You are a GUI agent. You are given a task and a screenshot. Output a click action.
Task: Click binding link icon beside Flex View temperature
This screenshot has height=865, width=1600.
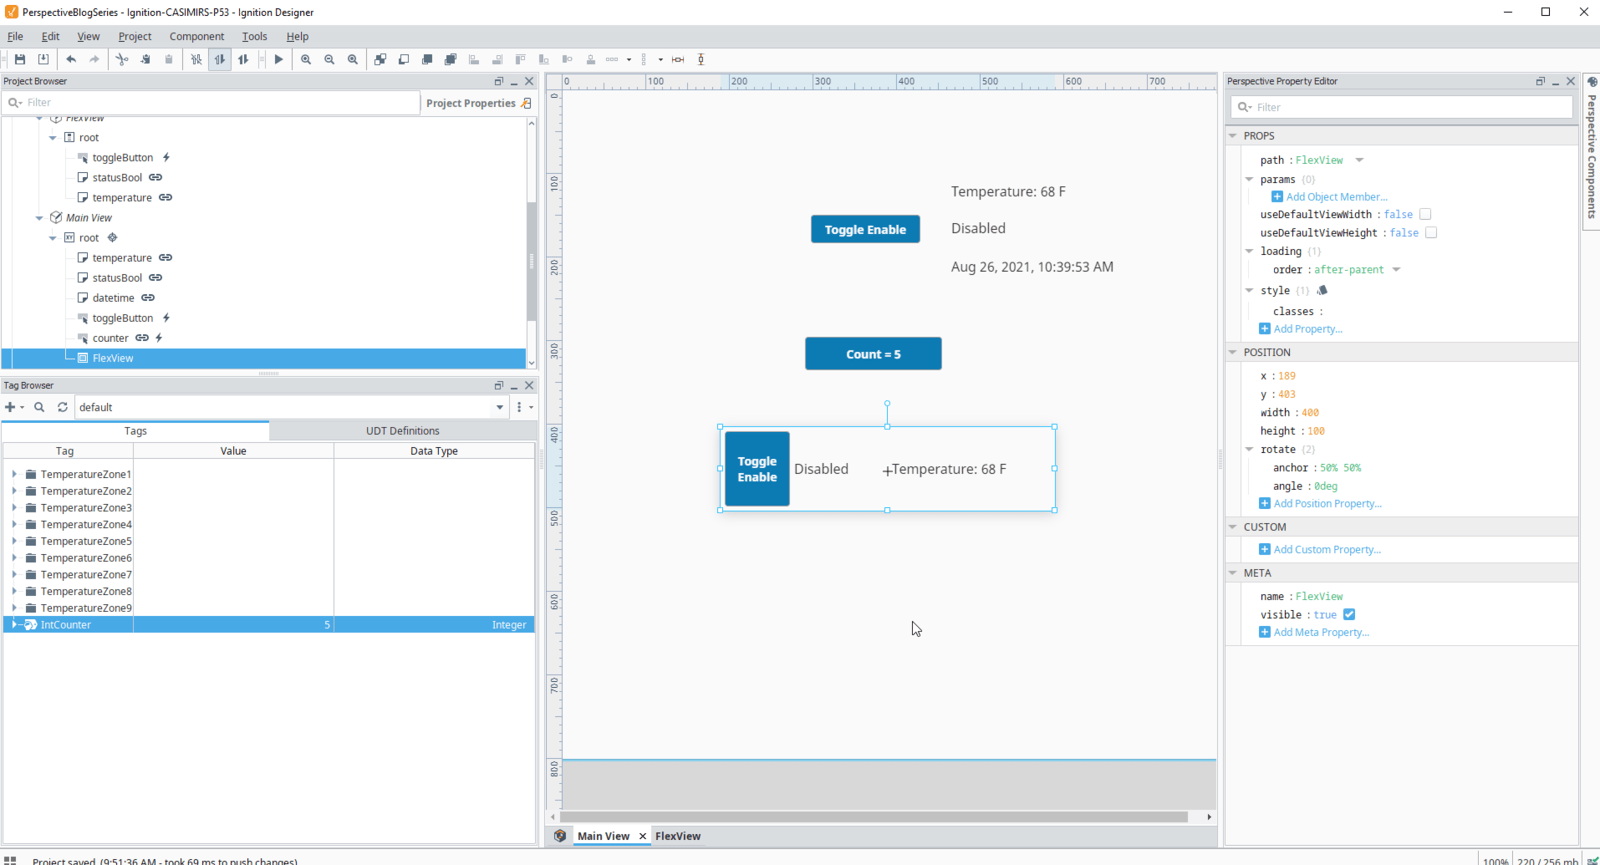[x=166, y=198]
